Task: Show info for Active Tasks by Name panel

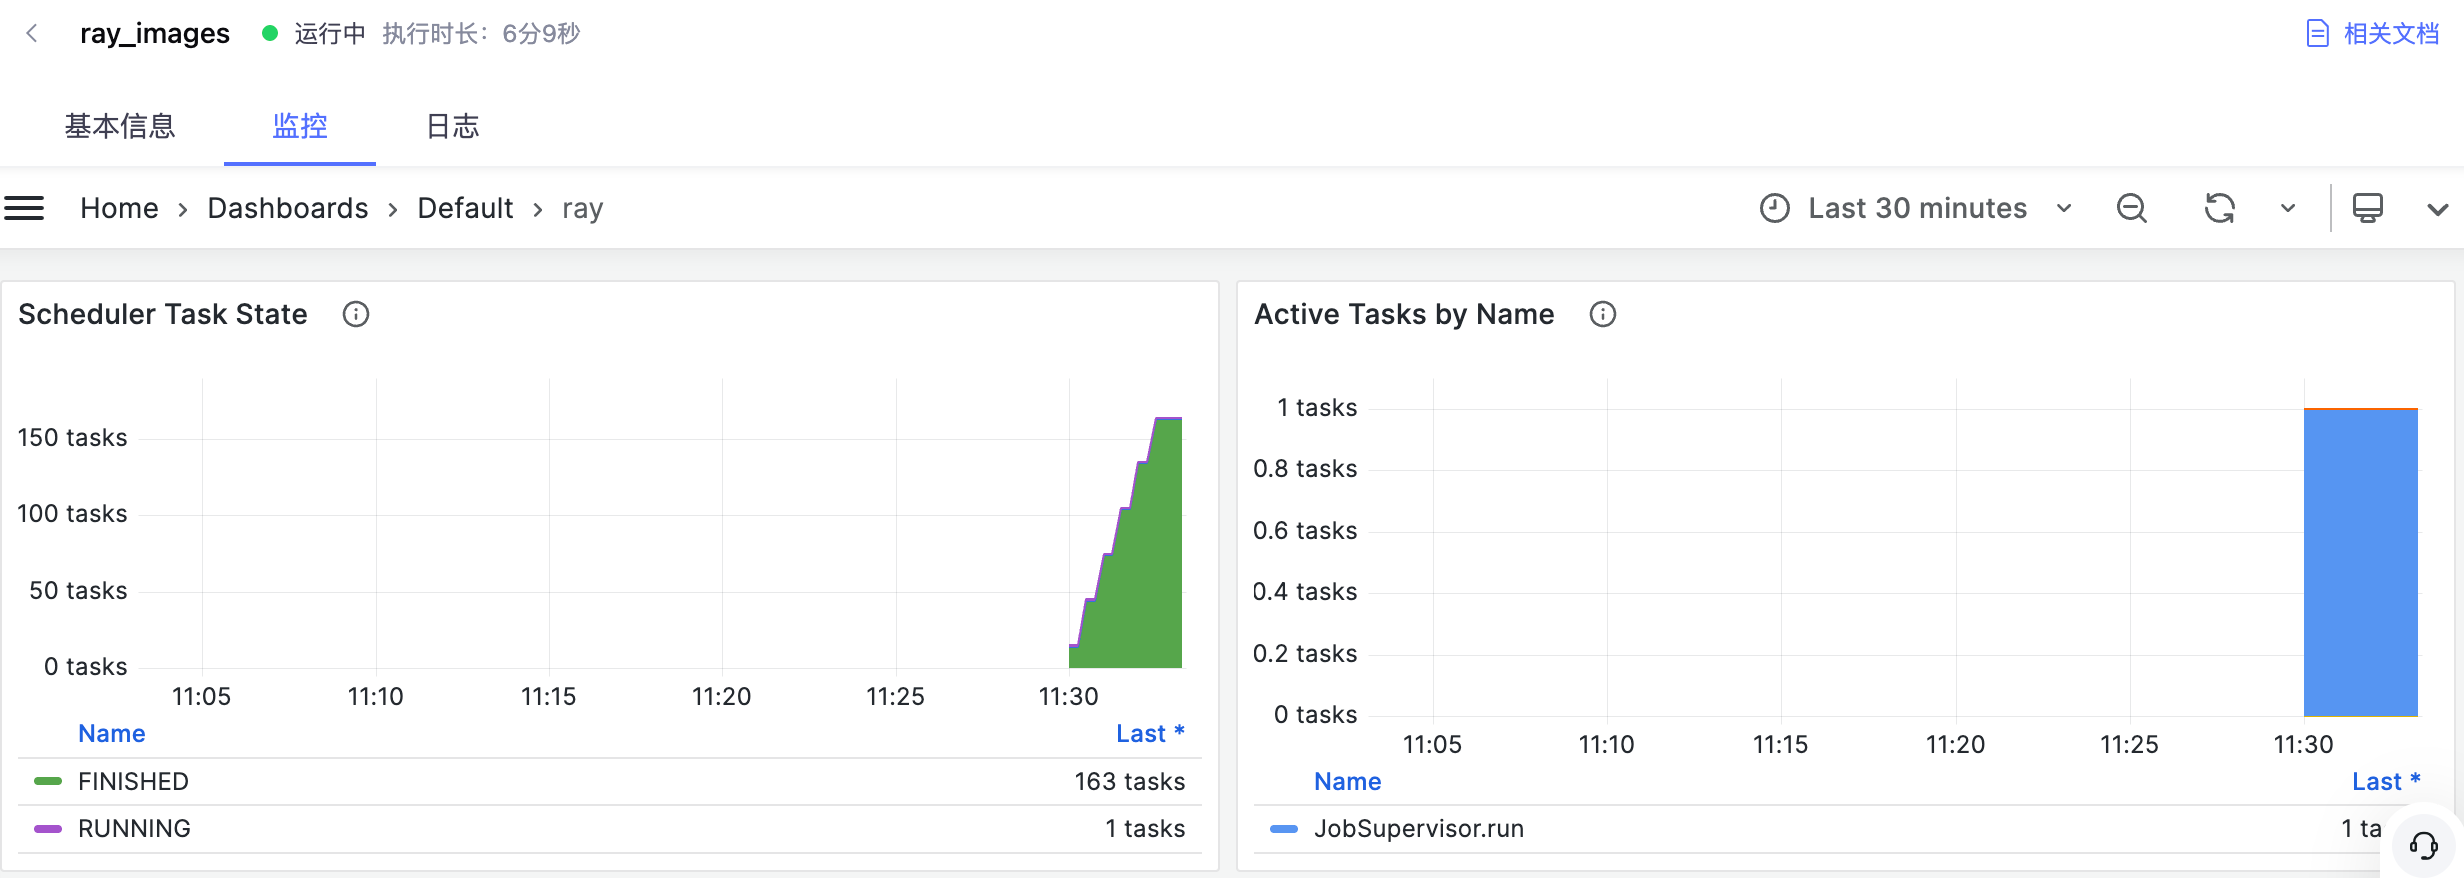Action: (1603, 314)
